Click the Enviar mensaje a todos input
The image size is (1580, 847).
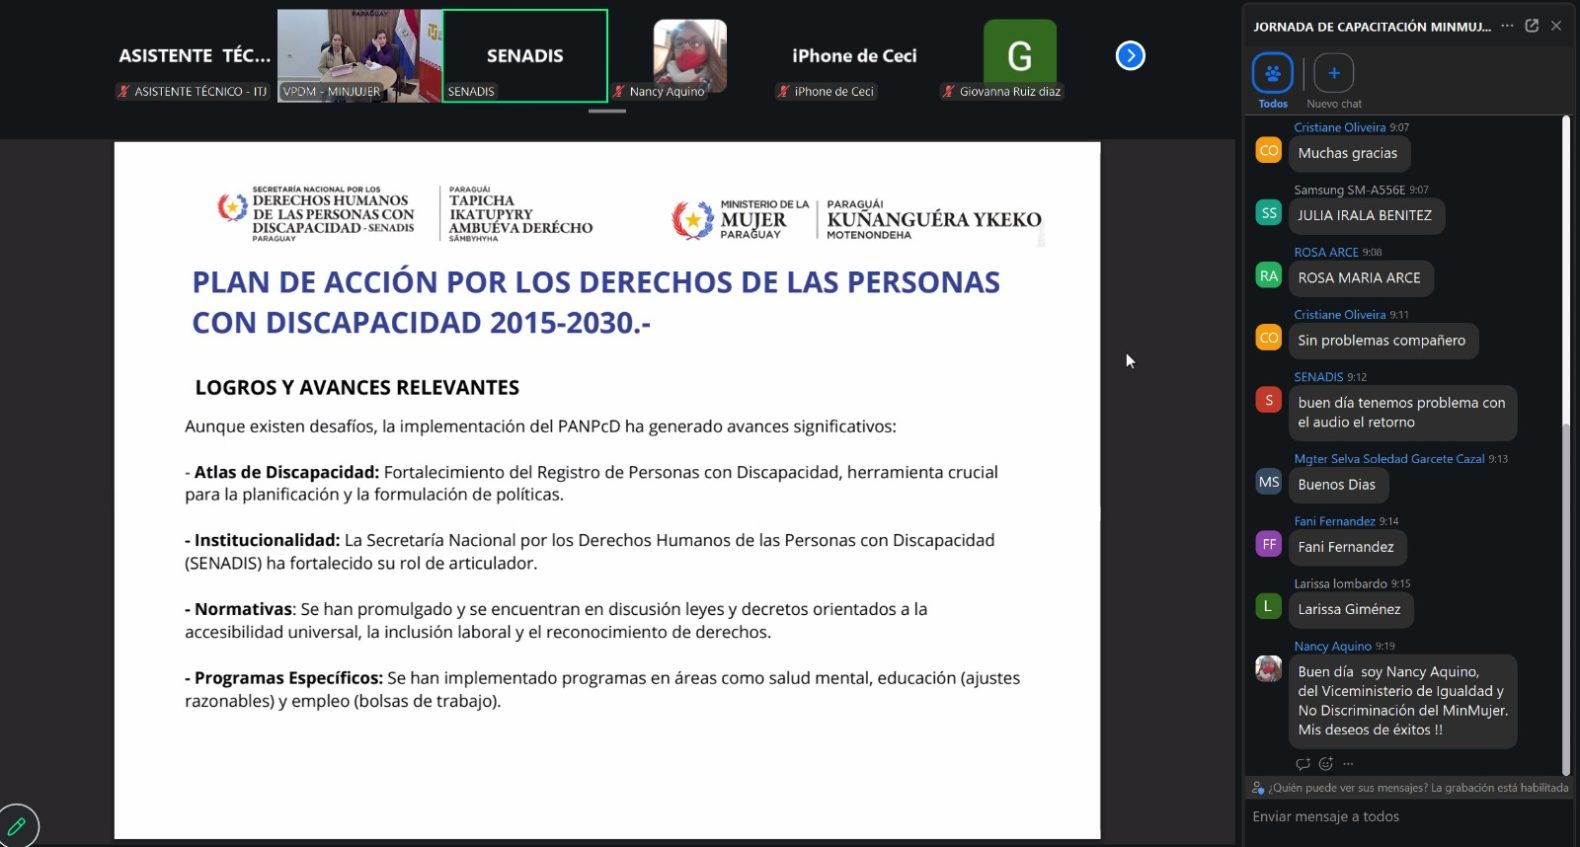click(x=1408, y=817)
